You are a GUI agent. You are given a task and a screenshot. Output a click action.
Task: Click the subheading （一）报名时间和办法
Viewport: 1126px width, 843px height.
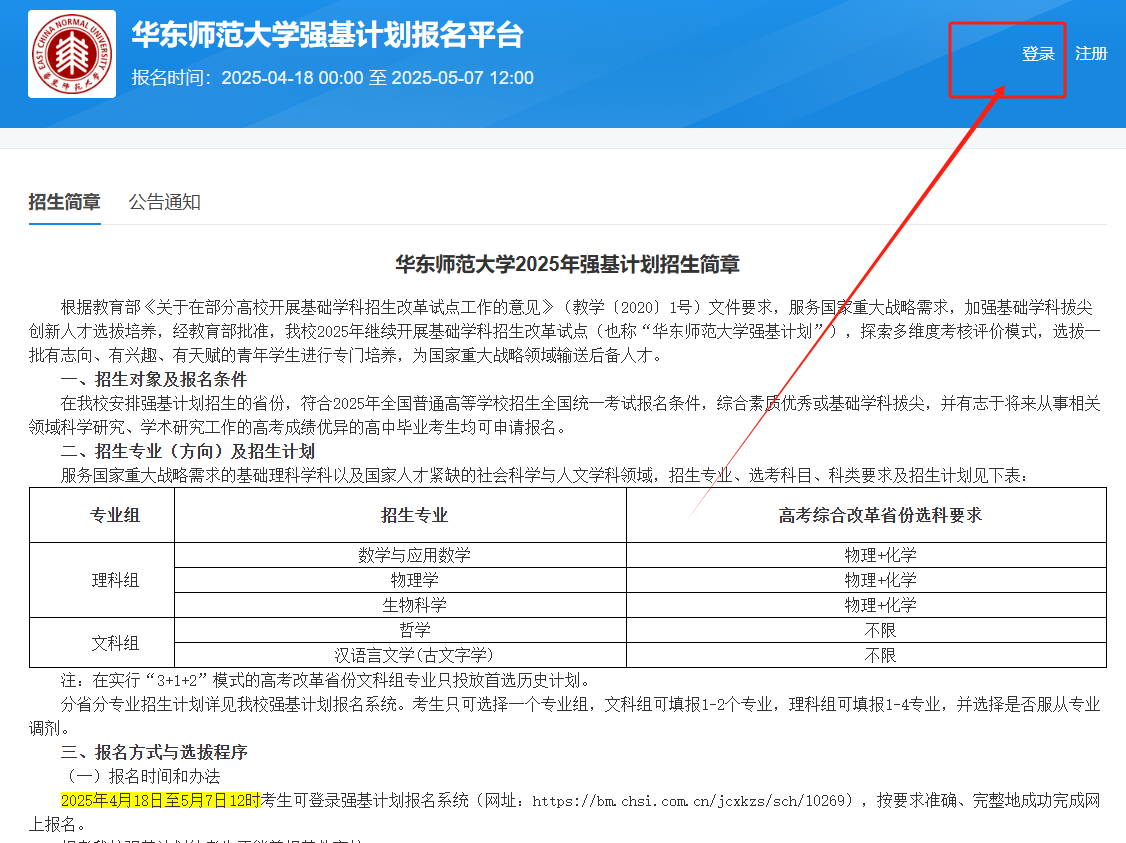(x=141, y=776)
